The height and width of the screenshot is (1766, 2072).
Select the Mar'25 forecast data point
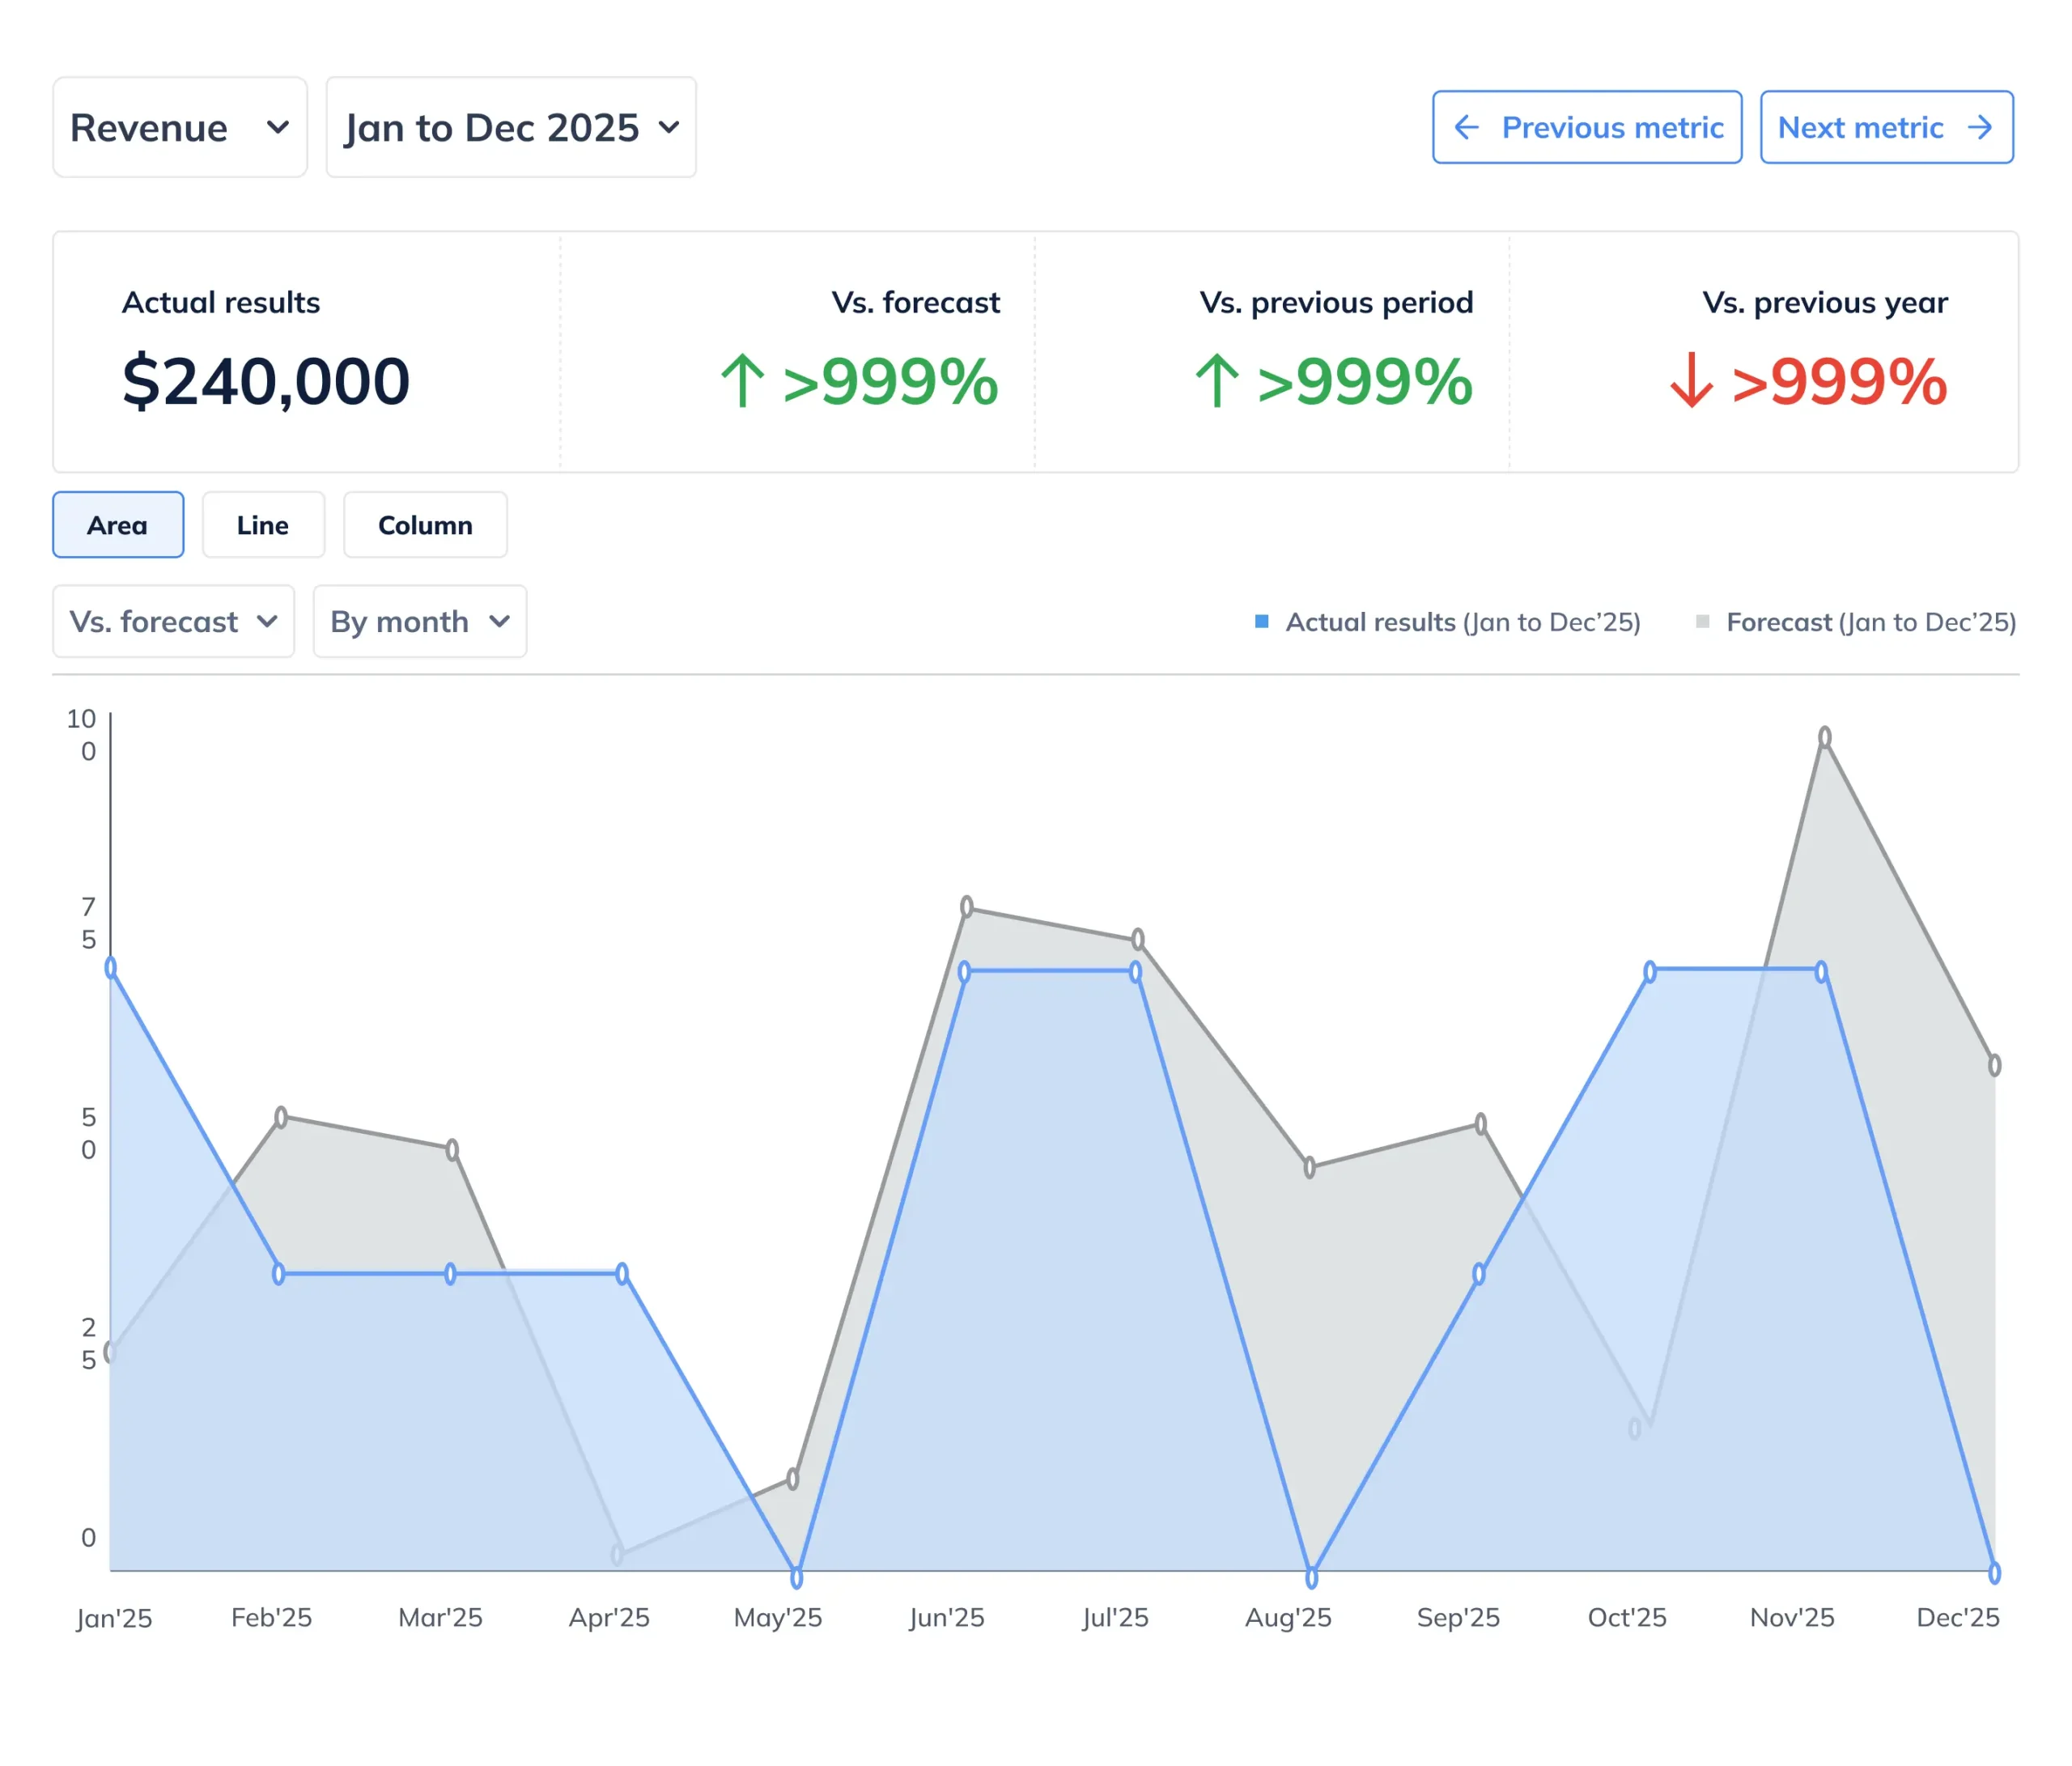[x=452, y=1150]
